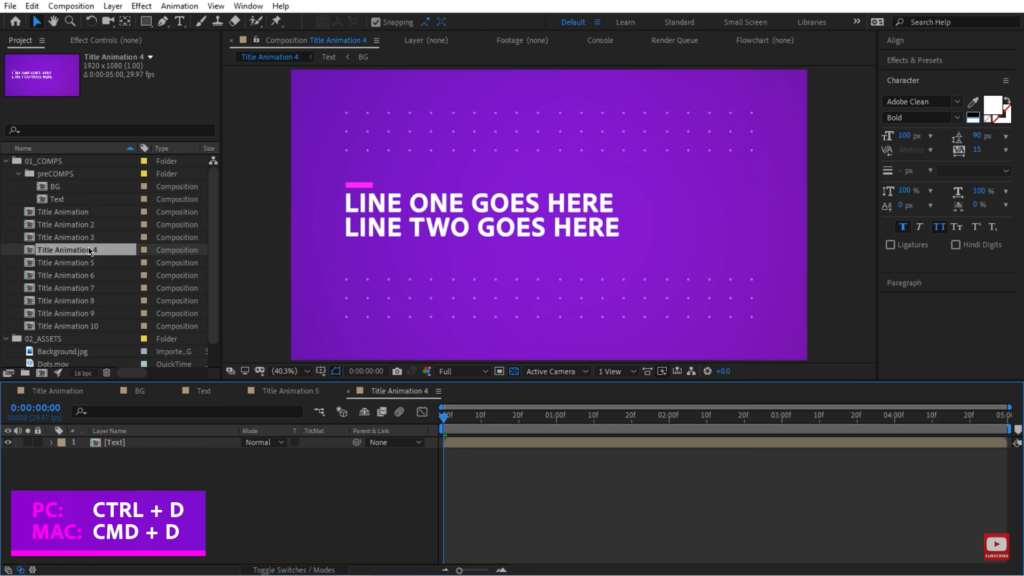Create new composition from Project panel
Screen dimensions: 1024x576
coord(42,373)
